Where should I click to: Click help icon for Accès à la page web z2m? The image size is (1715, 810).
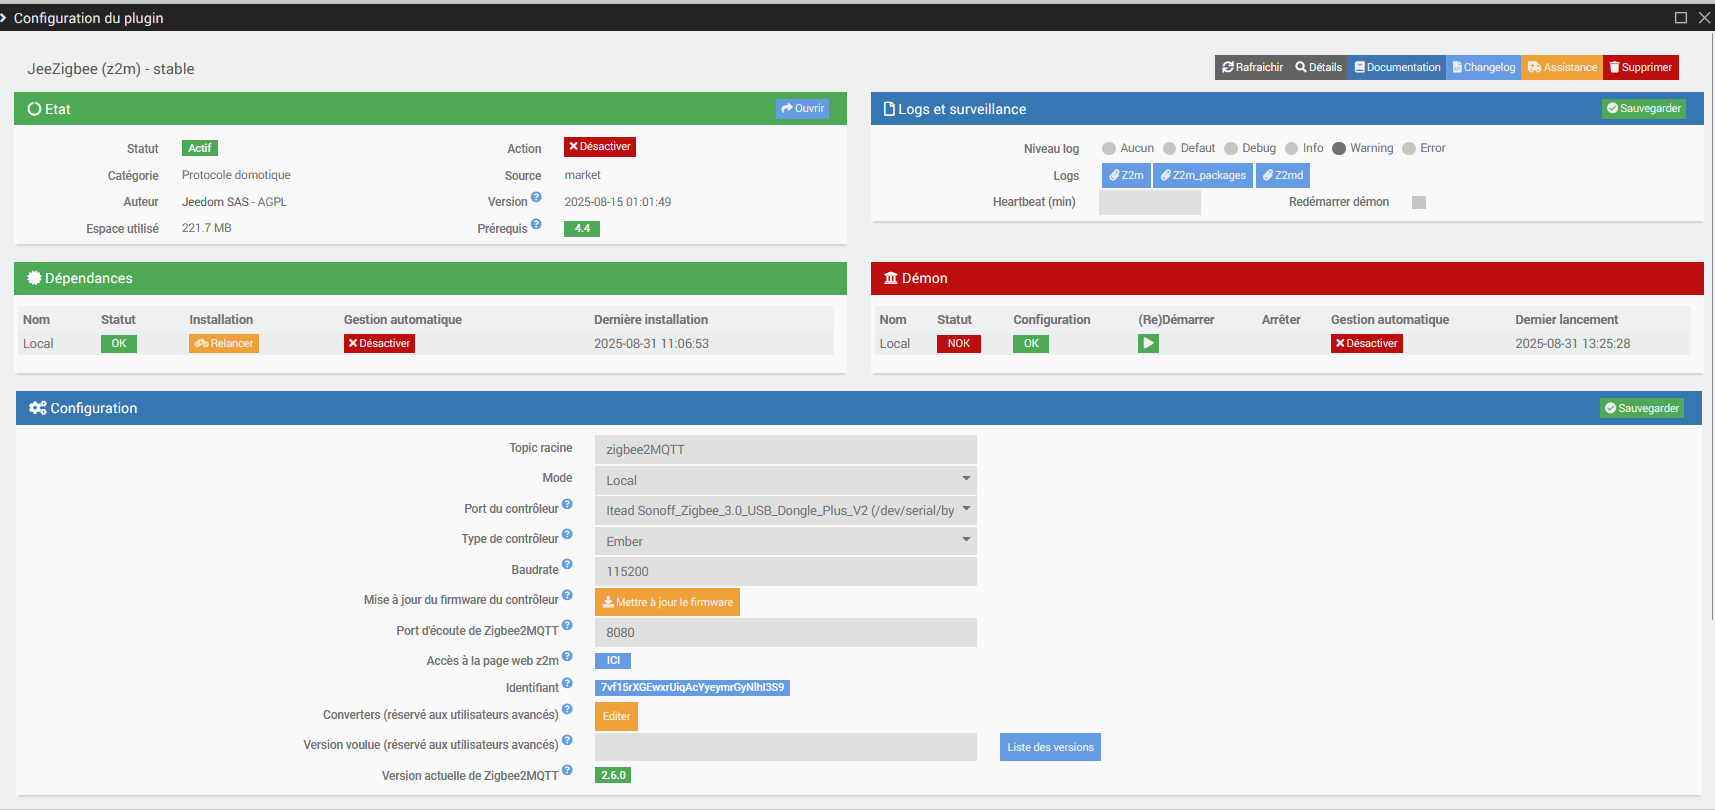567,657
